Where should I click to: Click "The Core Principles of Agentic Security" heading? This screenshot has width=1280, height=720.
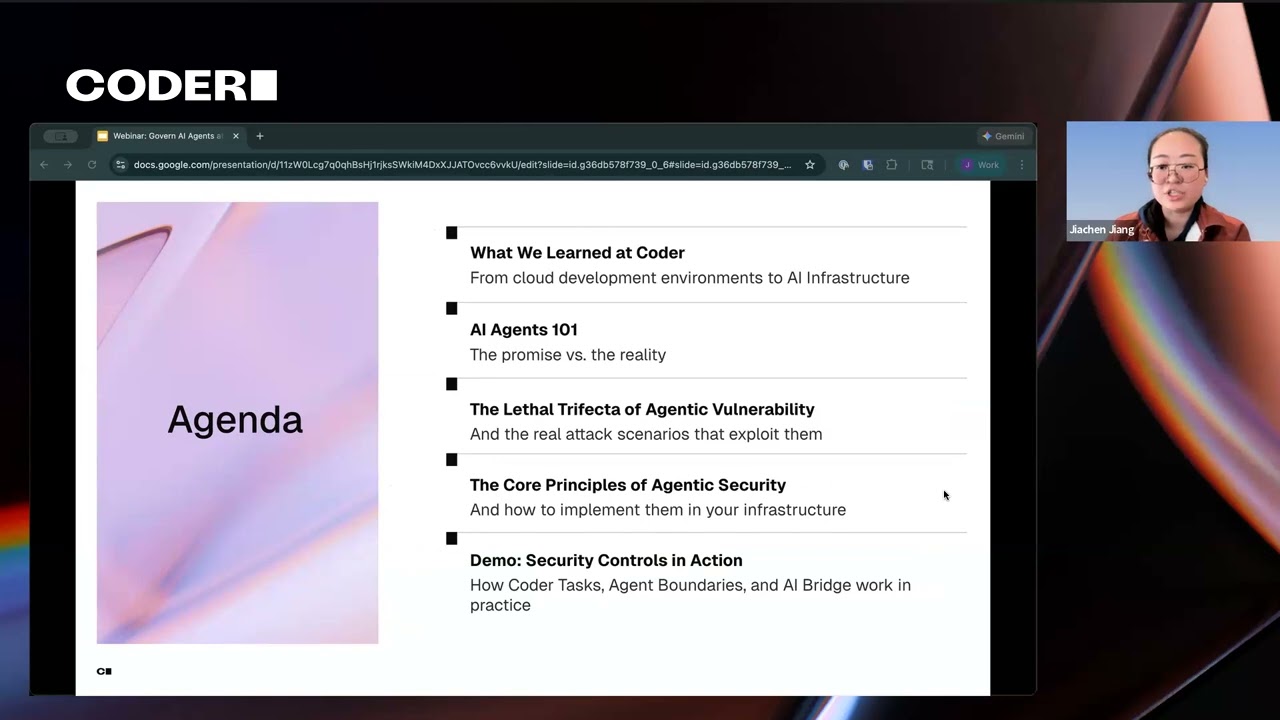628,485
